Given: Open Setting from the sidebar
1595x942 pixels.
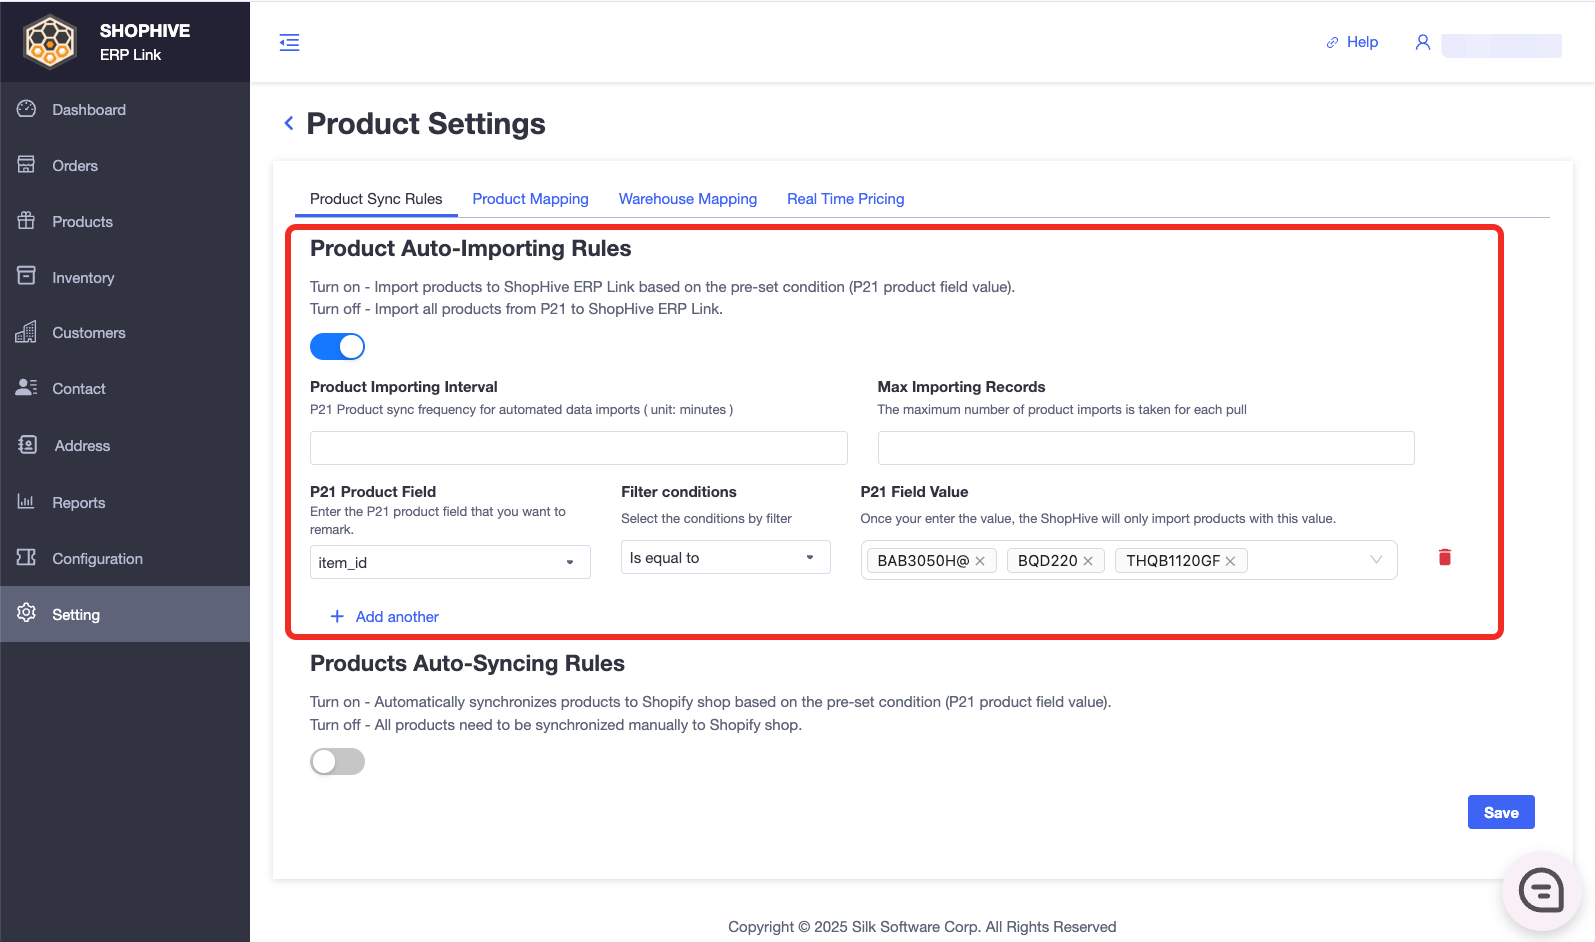Looking at the screenshot, I should (x=125, y=614).
